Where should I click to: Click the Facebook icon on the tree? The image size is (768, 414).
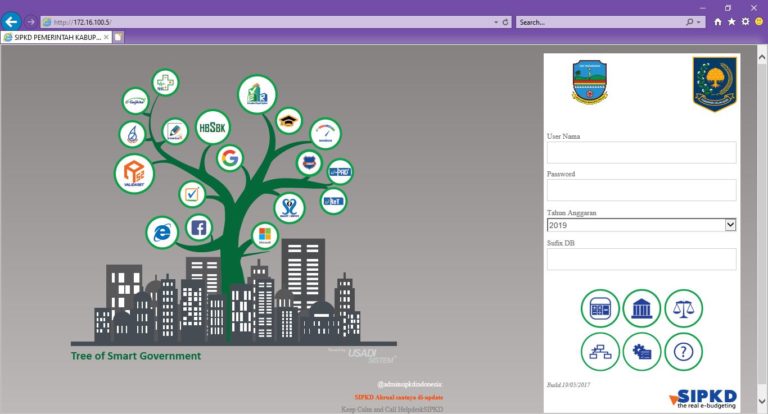[x=199, y=228]
